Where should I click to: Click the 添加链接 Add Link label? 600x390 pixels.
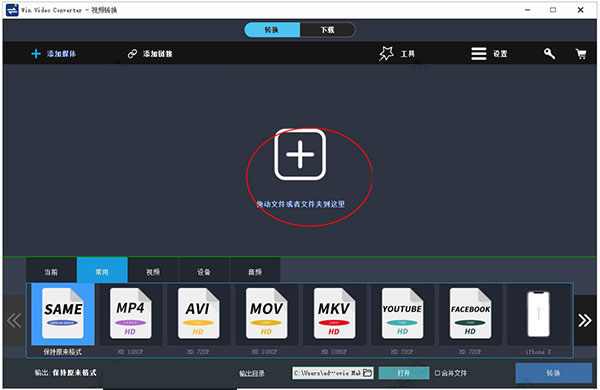157,54
